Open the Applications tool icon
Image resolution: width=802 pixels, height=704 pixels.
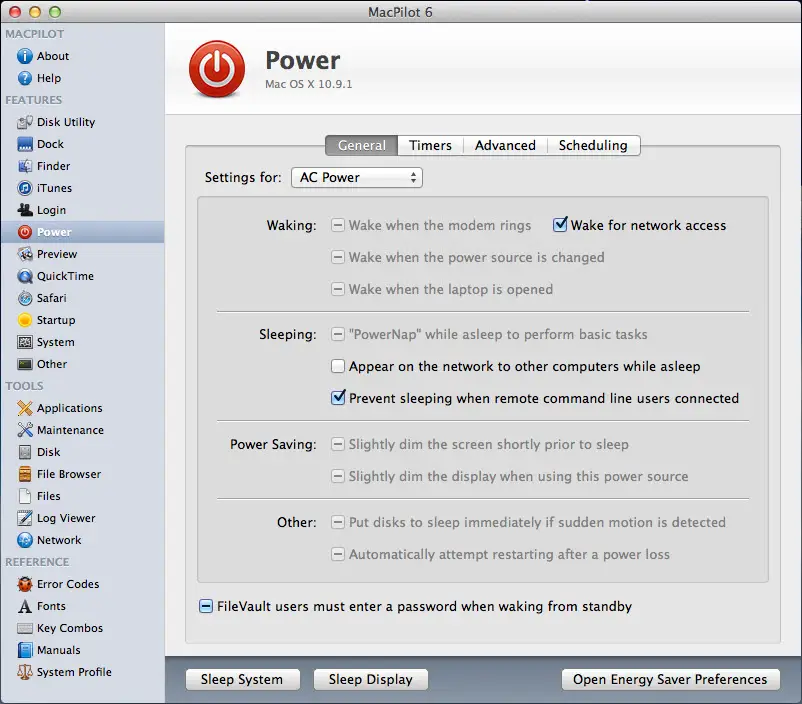pos(25,408)
